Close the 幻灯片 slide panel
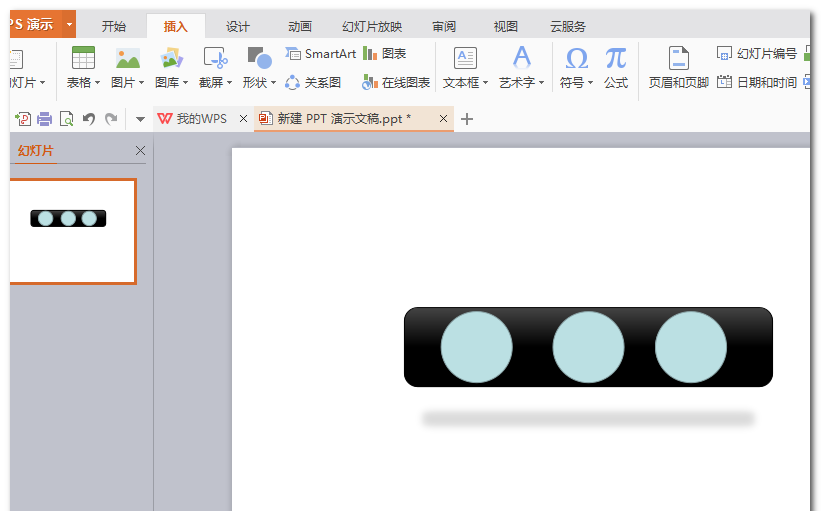Viewport: 821px width, 511px height. [x=140, y=151]
